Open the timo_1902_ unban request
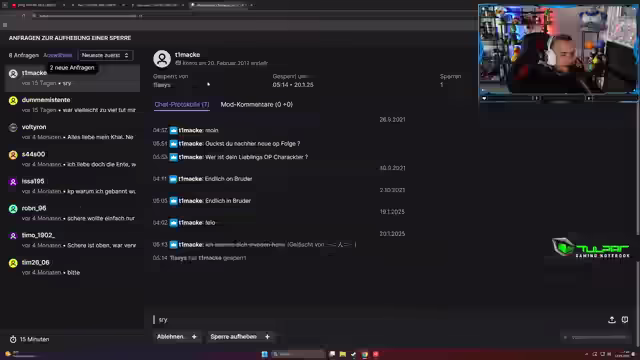640x360 pixels. click(x=73, y=240)
